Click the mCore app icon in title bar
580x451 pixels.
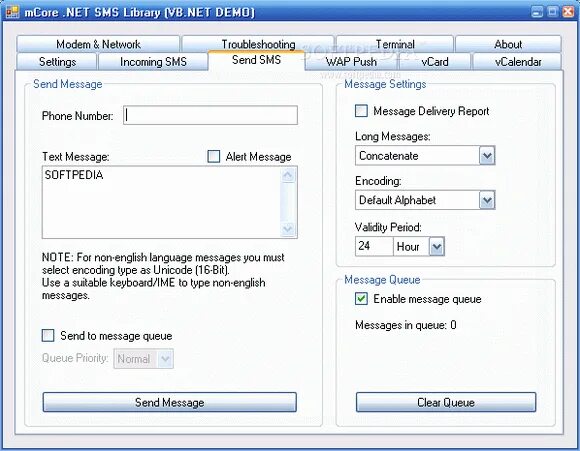[x=12, y=12]
